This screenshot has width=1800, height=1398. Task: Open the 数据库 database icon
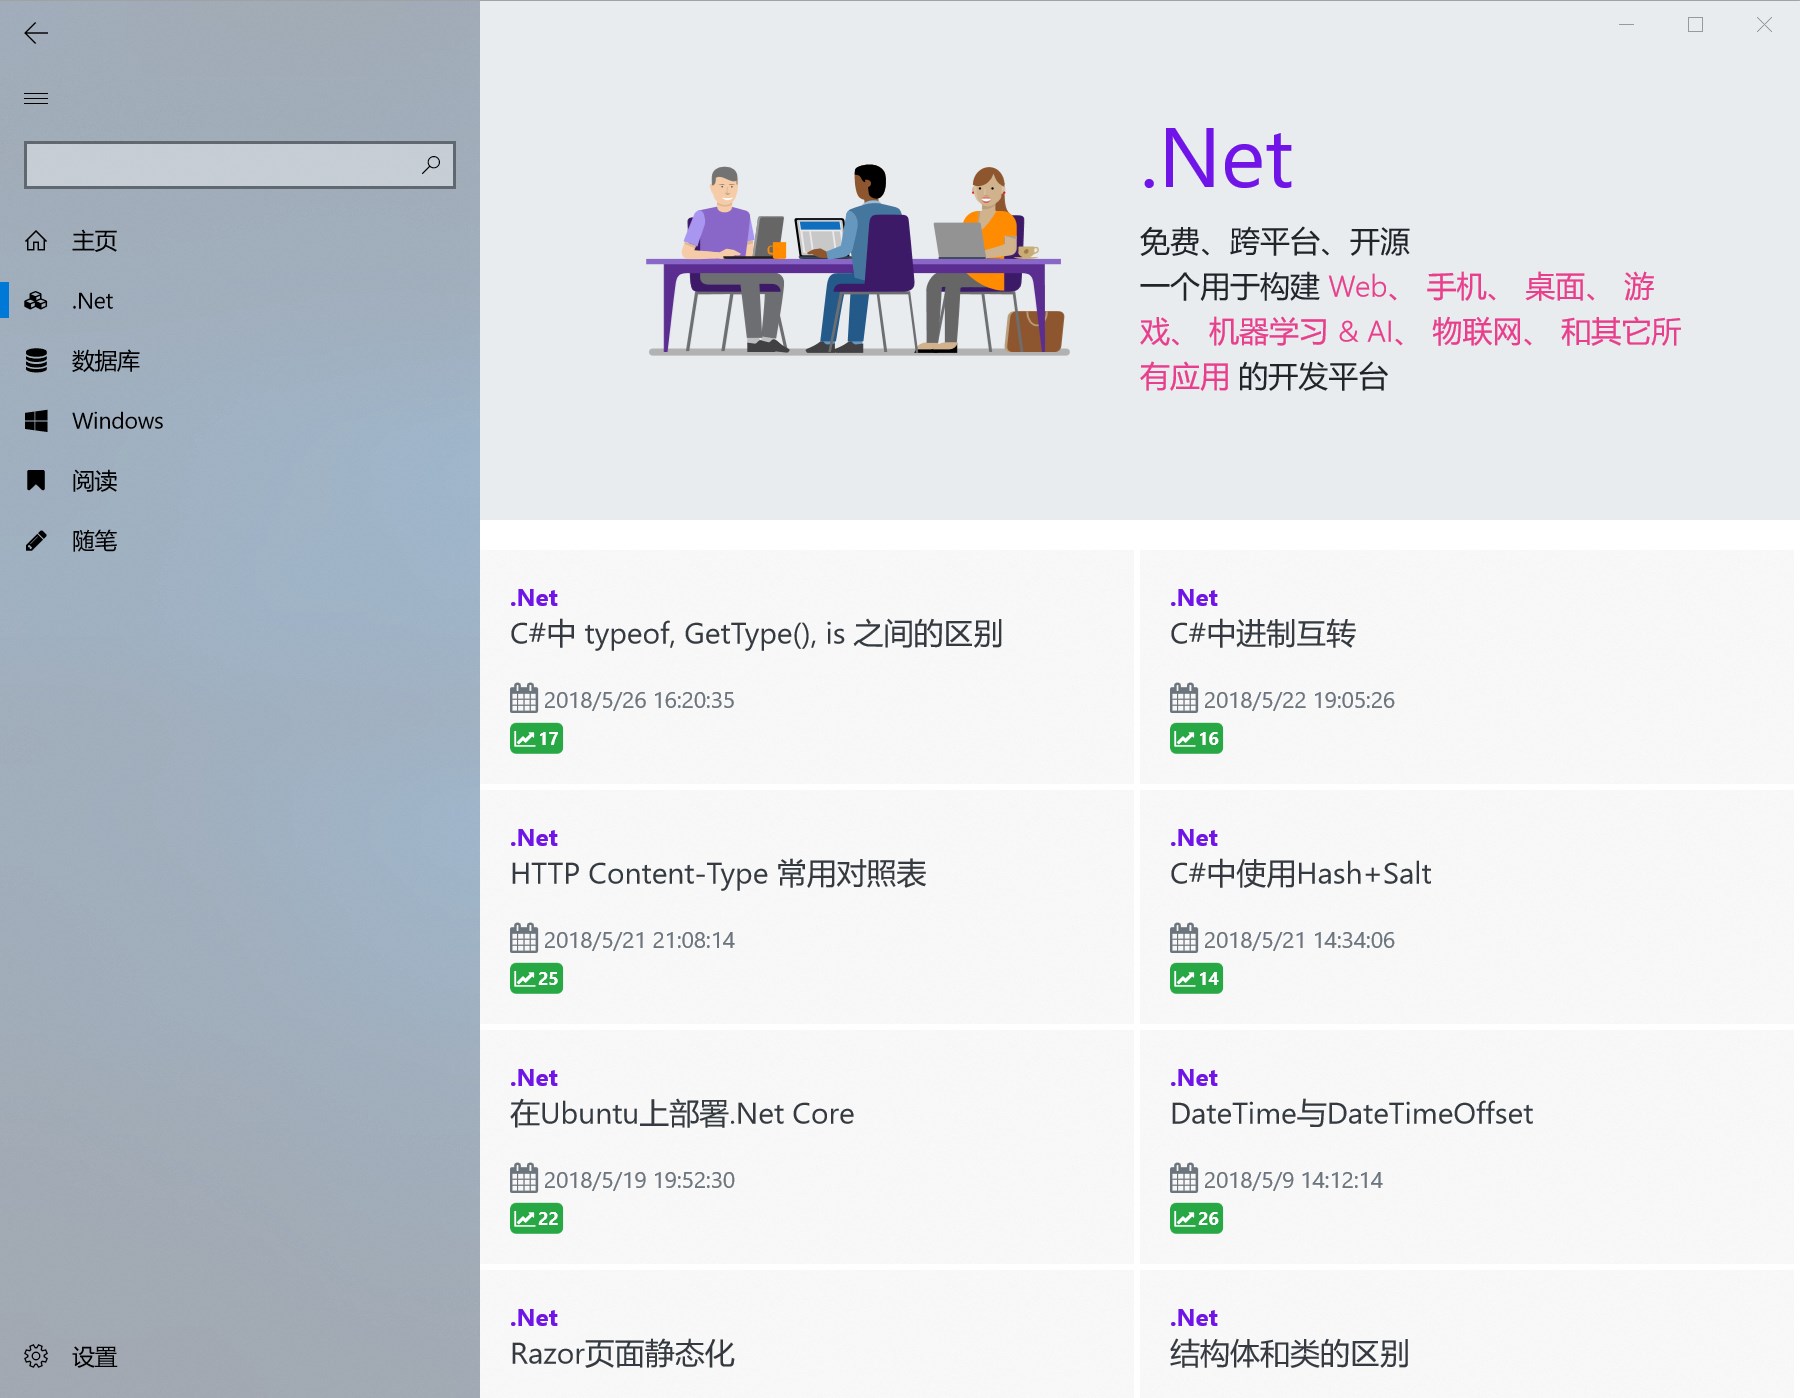[x=36, y=361]
